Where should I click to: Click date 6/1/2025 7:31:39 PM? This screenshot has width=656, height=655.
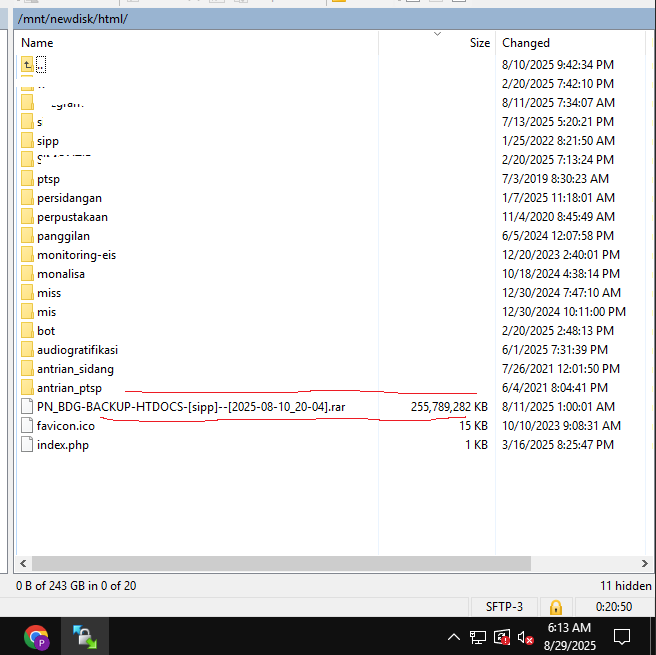pyautogui.click(x=555, y=350)
